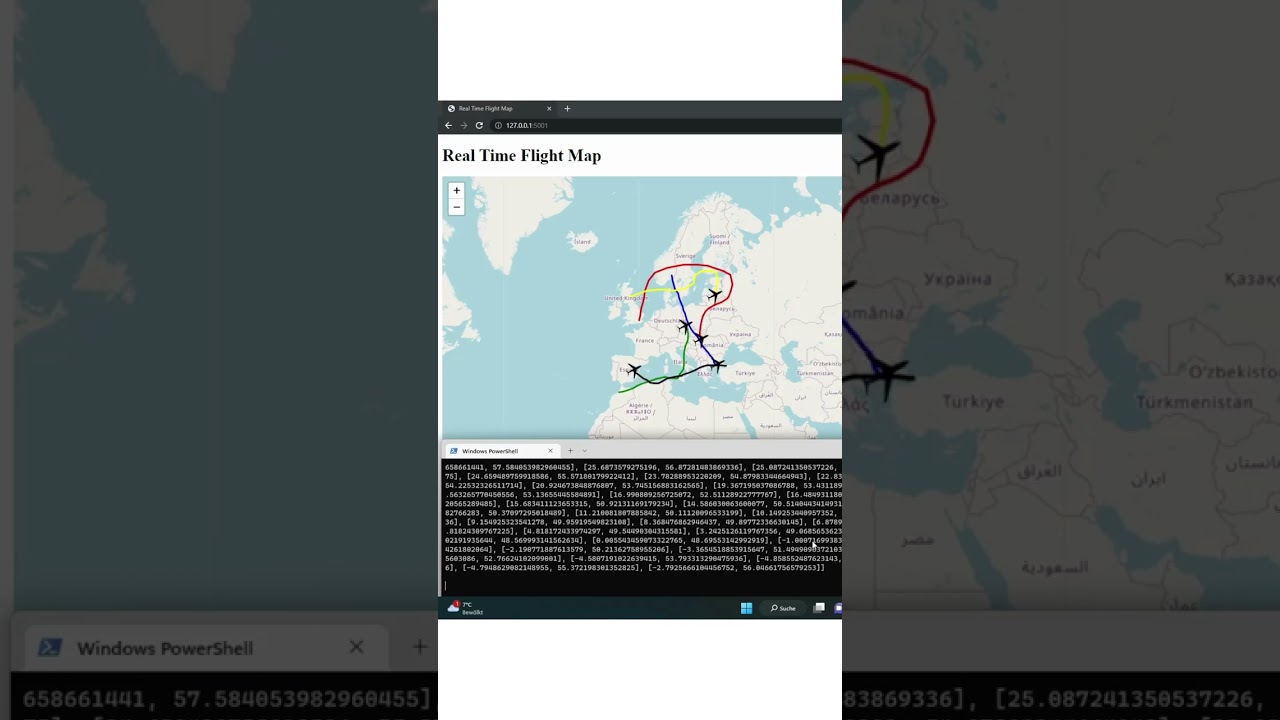
Task: Select the Windows PowerShell tab
Action: 500,451
